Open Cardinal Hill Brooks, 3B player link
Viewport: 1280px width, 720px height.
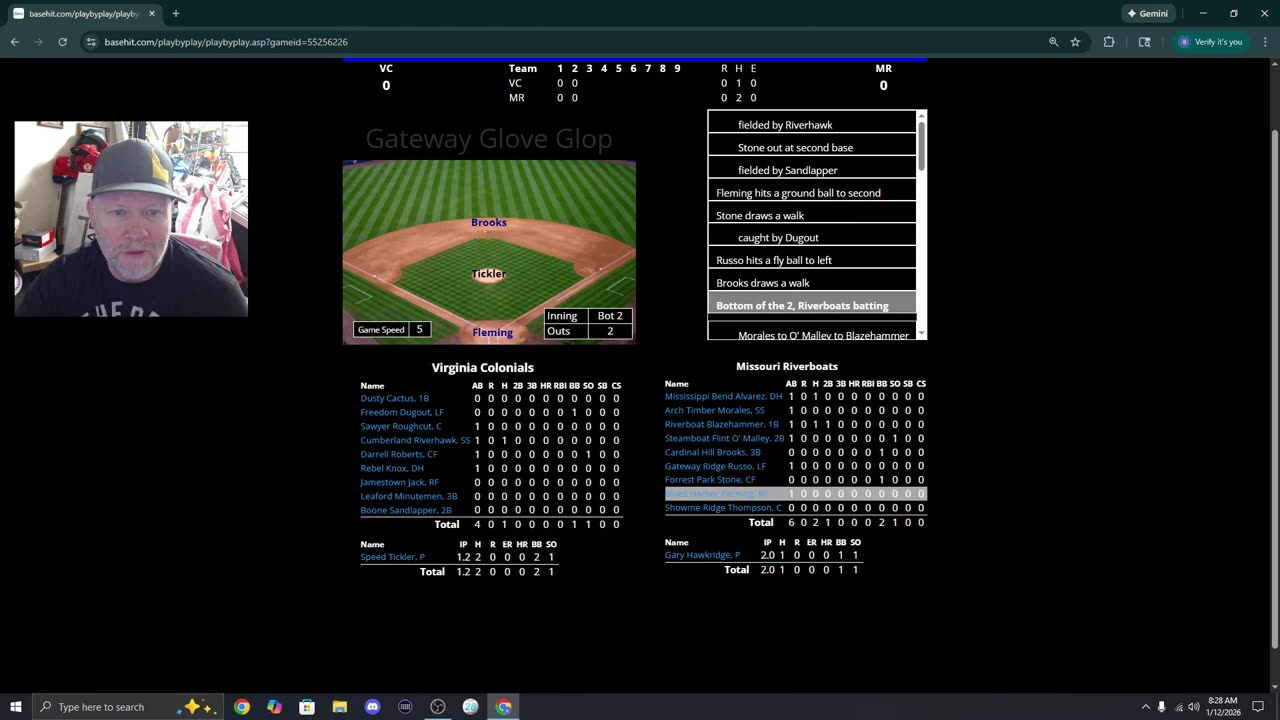click(x=712, y=452)
